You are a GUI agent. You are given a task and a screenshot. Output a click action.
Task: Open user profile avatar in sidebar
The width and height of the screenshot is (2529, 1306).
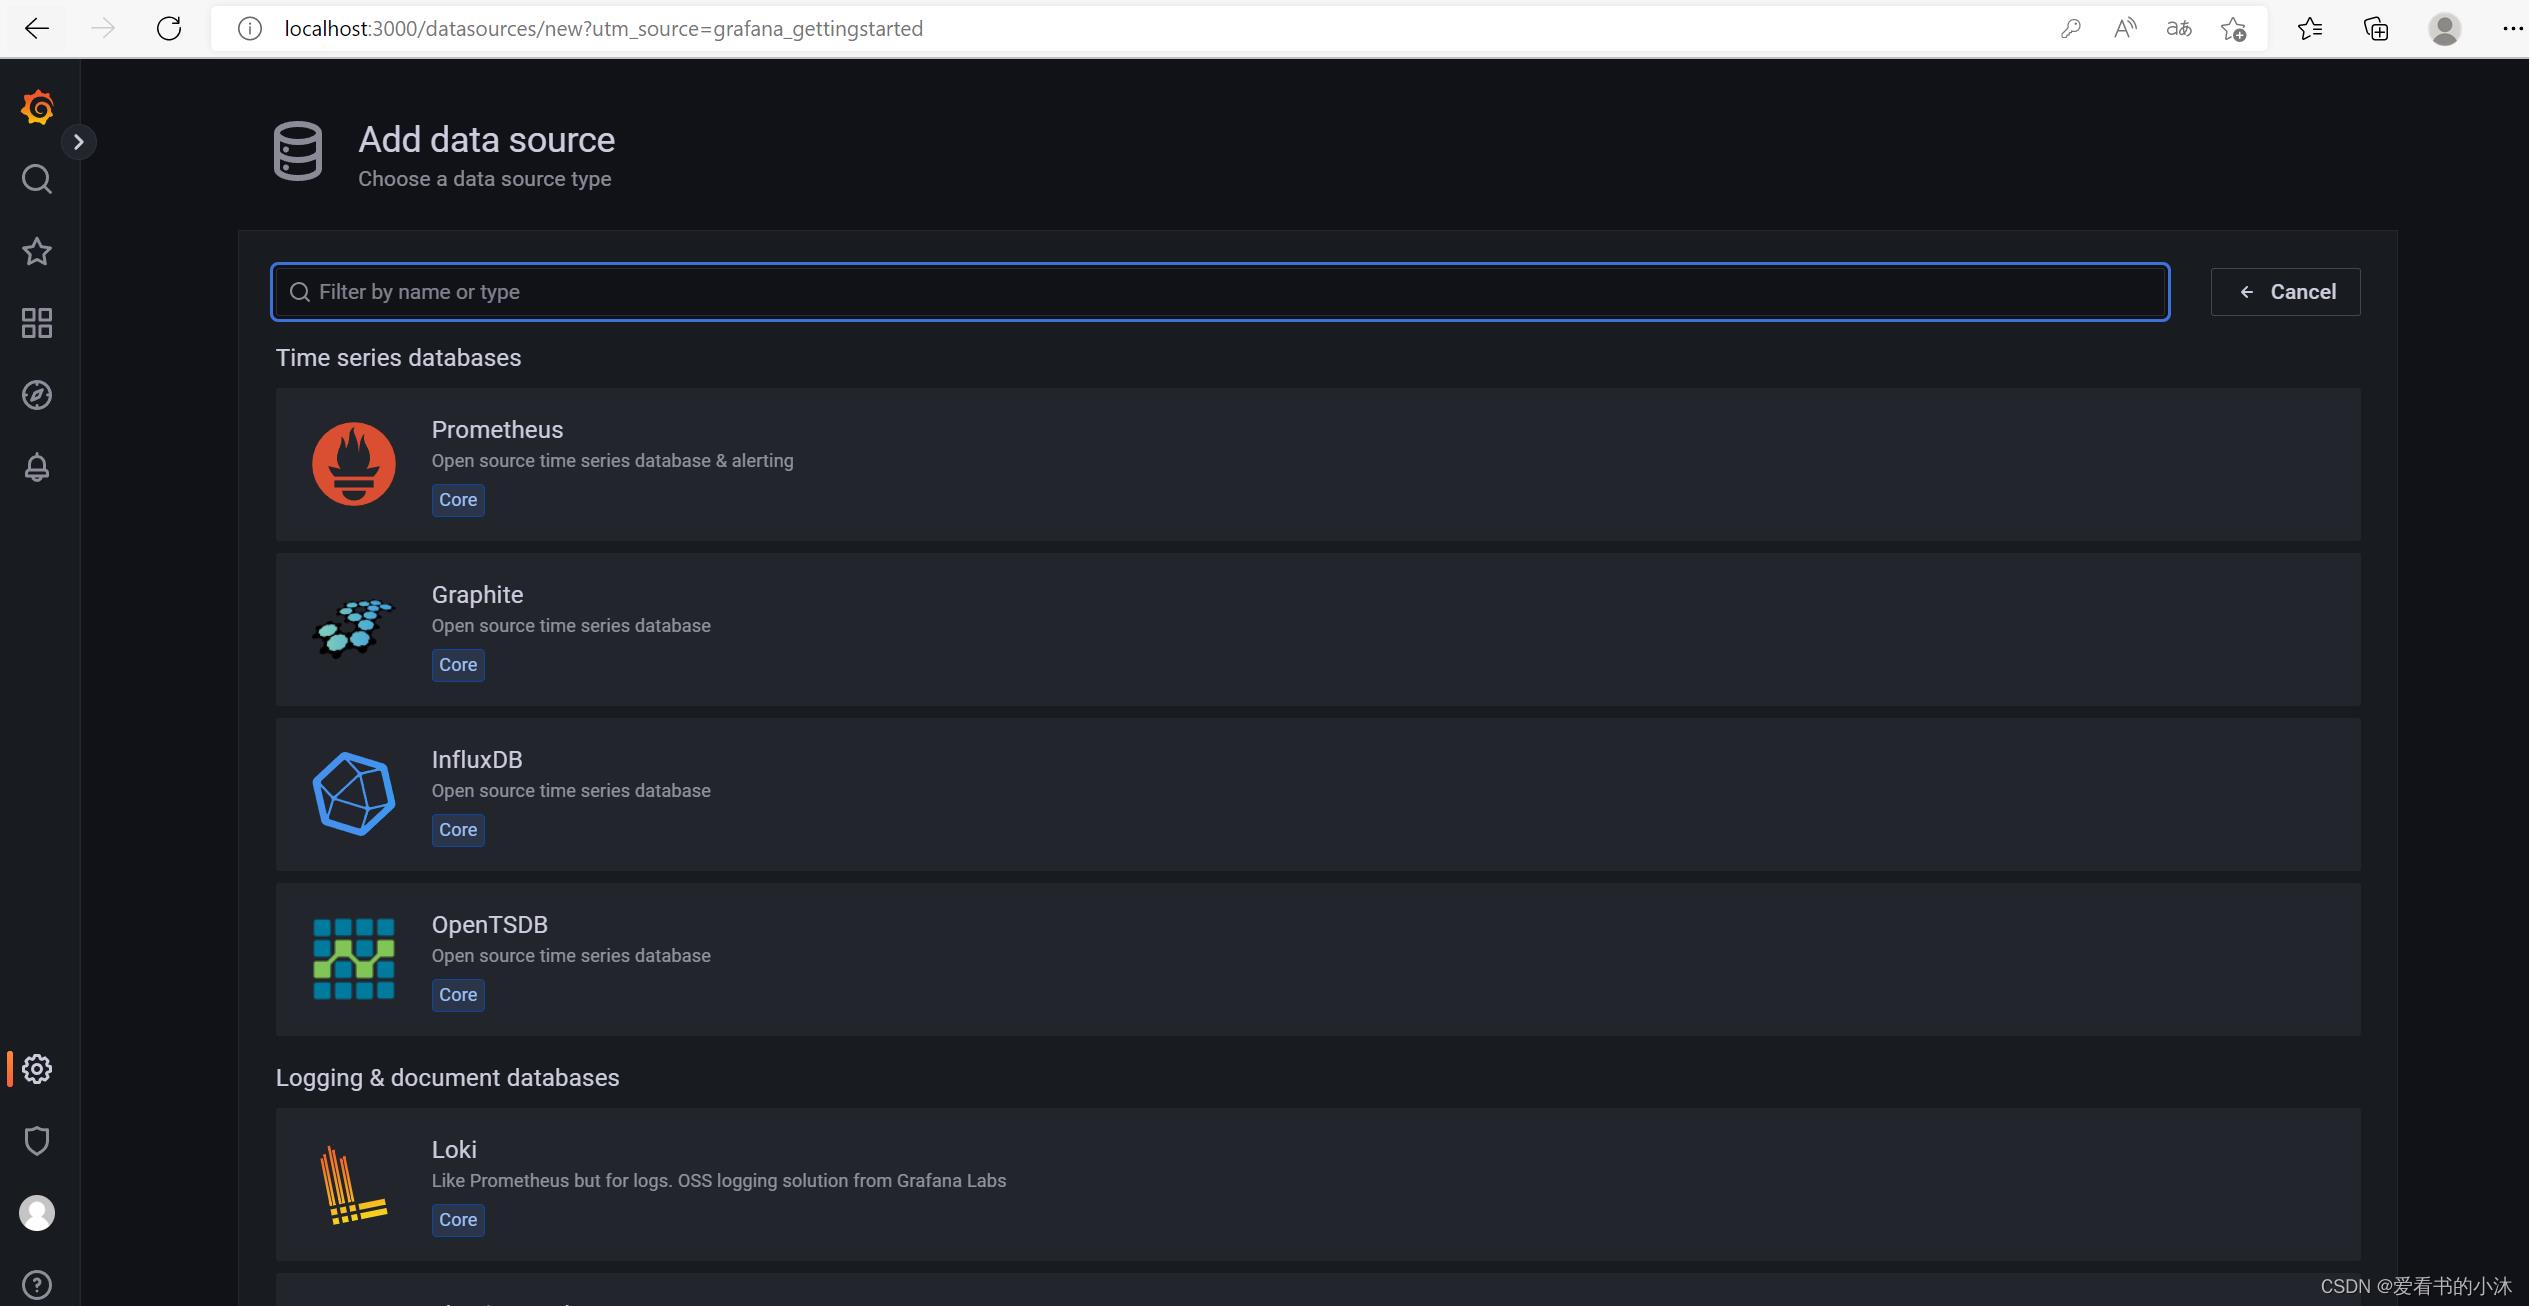click(37, 1213)
